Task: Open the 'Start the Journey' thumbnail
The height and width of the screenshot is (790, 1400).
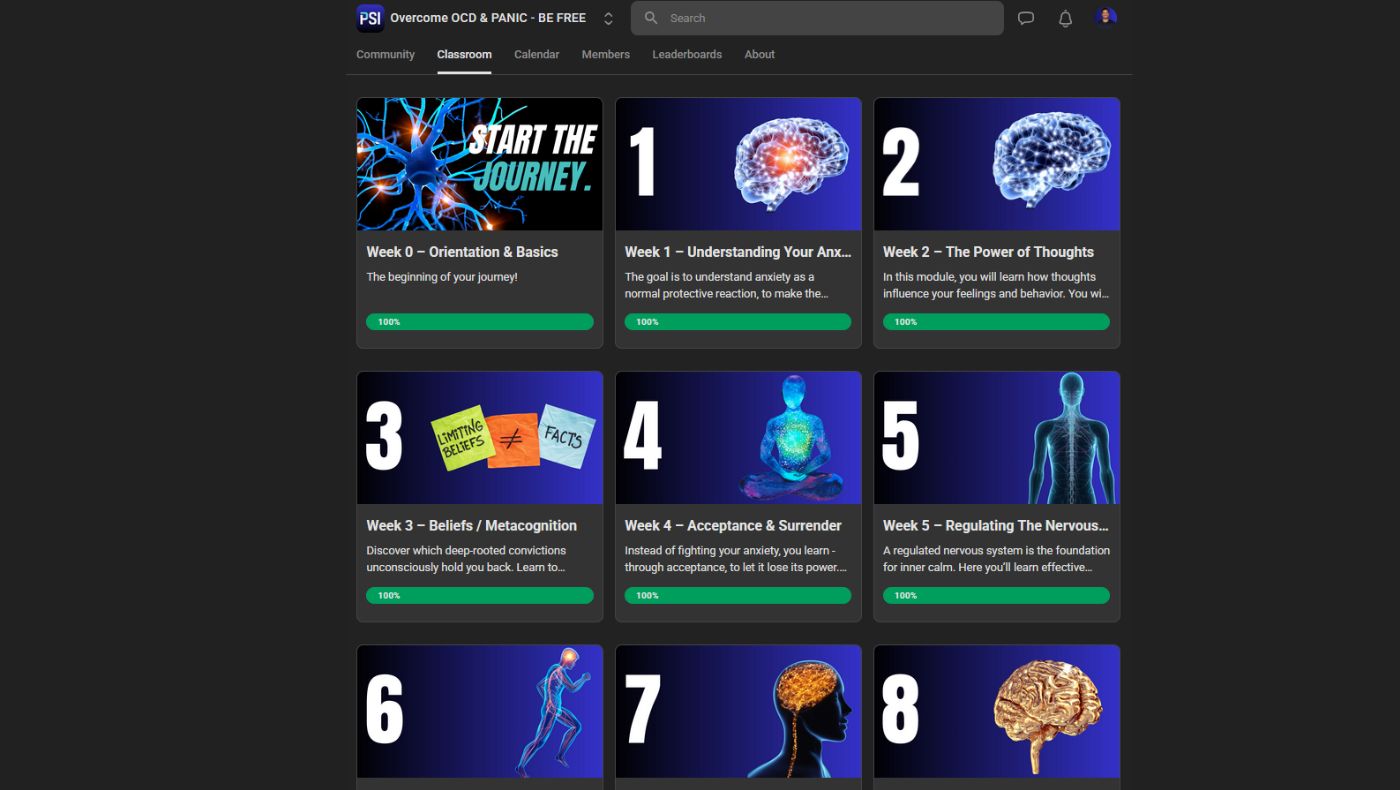Action: pos(480,164)
